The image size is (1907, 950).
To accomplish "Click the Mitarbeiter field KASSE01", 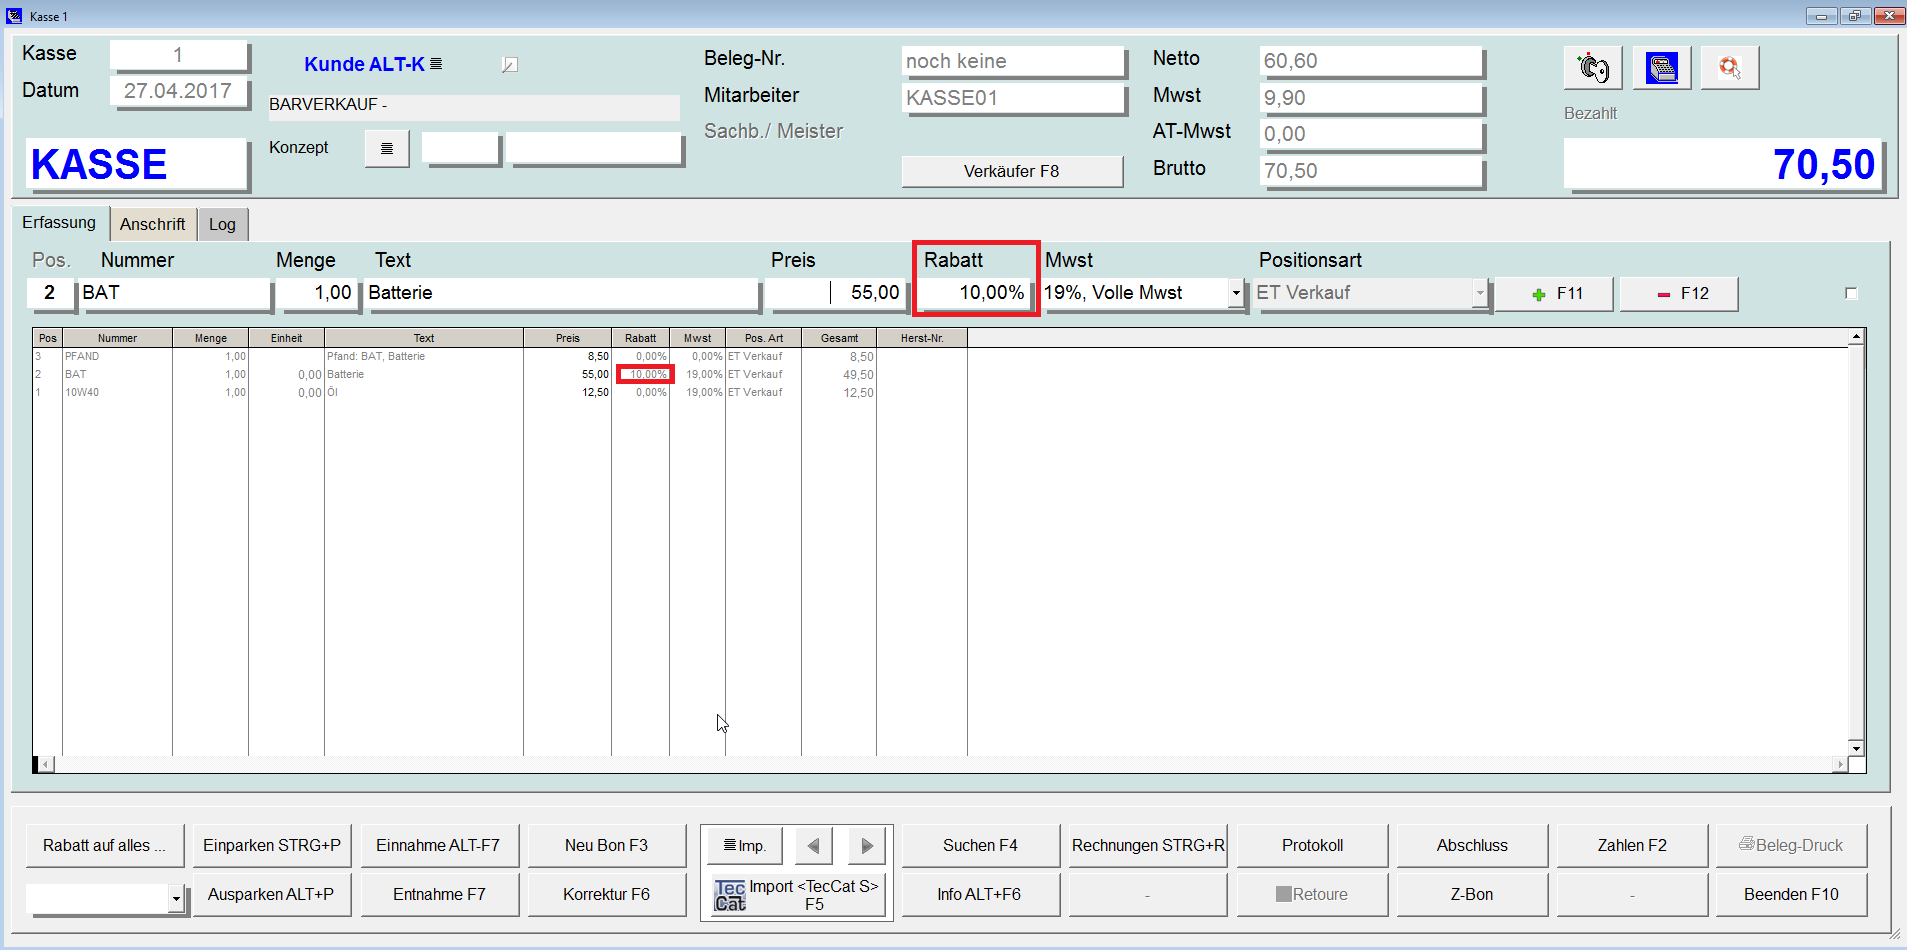I will (x=1013, y=98).
